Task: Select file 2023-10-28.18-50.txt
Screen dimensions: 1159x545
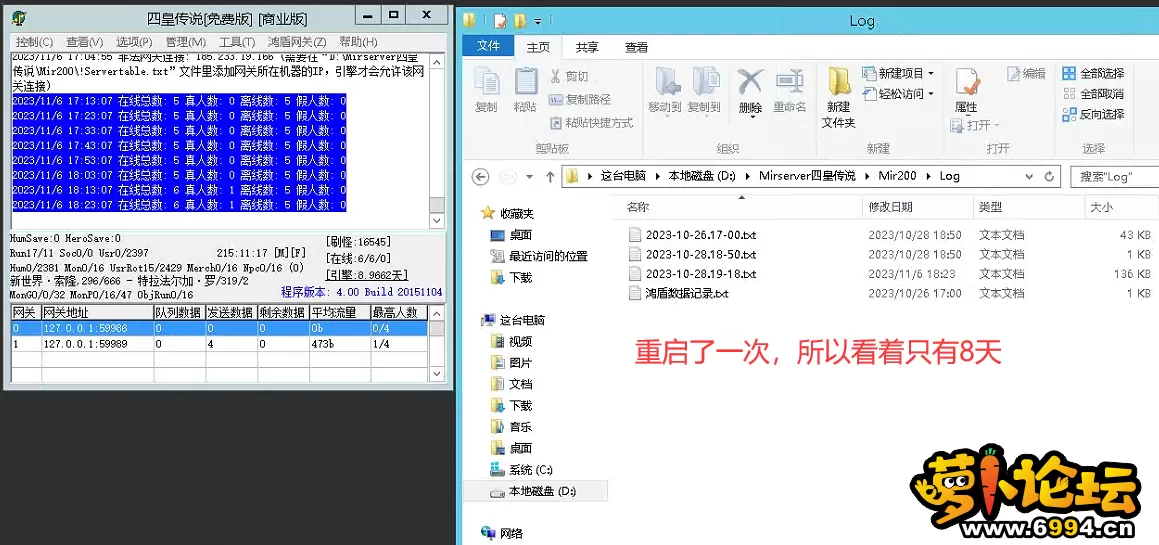Action: click(x=701, y=254)
